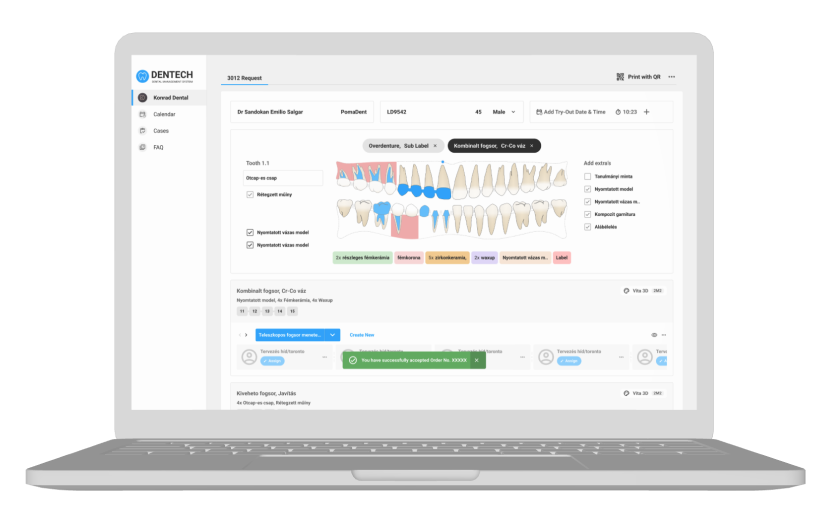Viewport: 820px width, 520px height.
Task: Select the green részleges fémkerámia legend swatch
Action: [x=362, y=257]
